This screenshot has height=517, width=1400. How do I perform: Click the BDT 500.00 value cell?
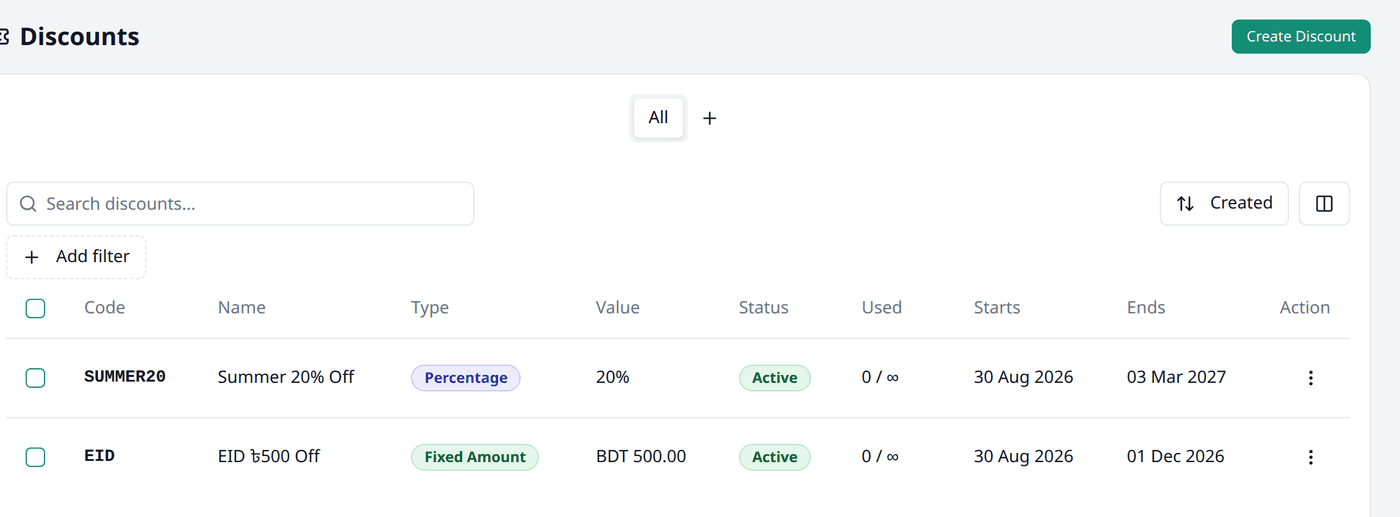pyautogui.click(x=641, y=456)
